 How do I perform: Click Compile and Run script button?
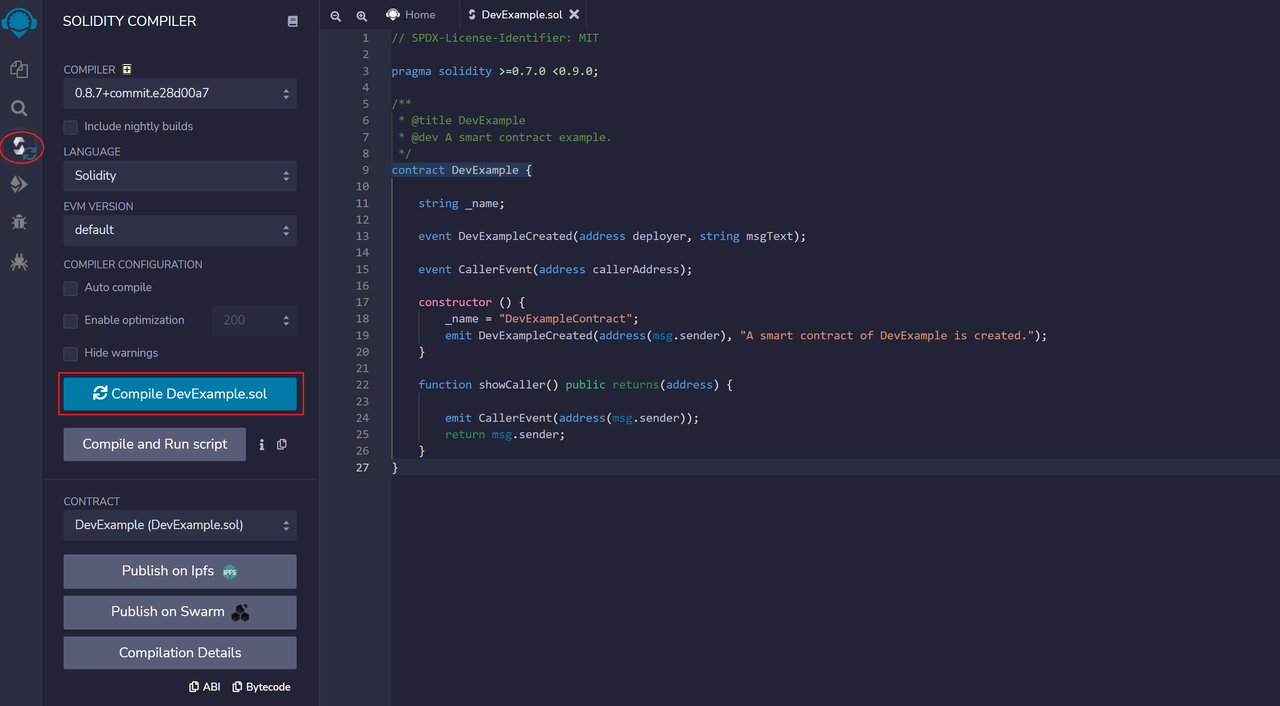coord(155,444)
